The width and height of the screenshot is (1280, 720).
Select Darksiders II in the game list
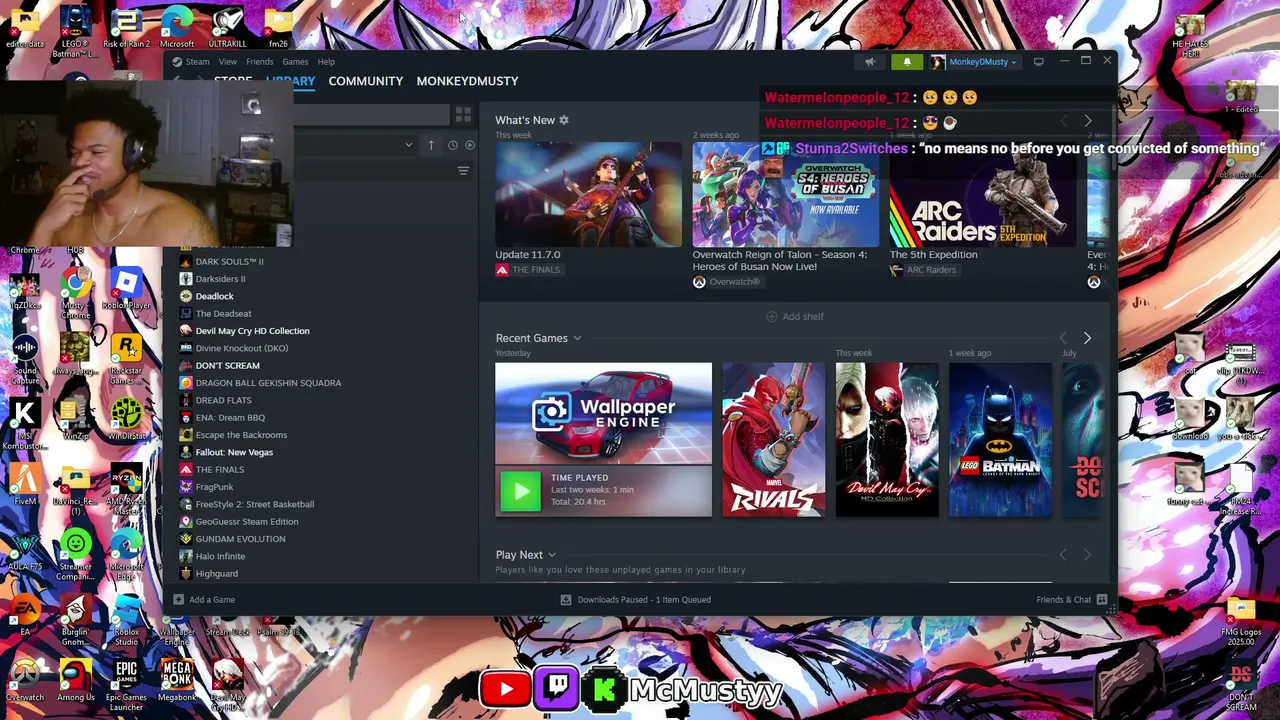point(220,279)
